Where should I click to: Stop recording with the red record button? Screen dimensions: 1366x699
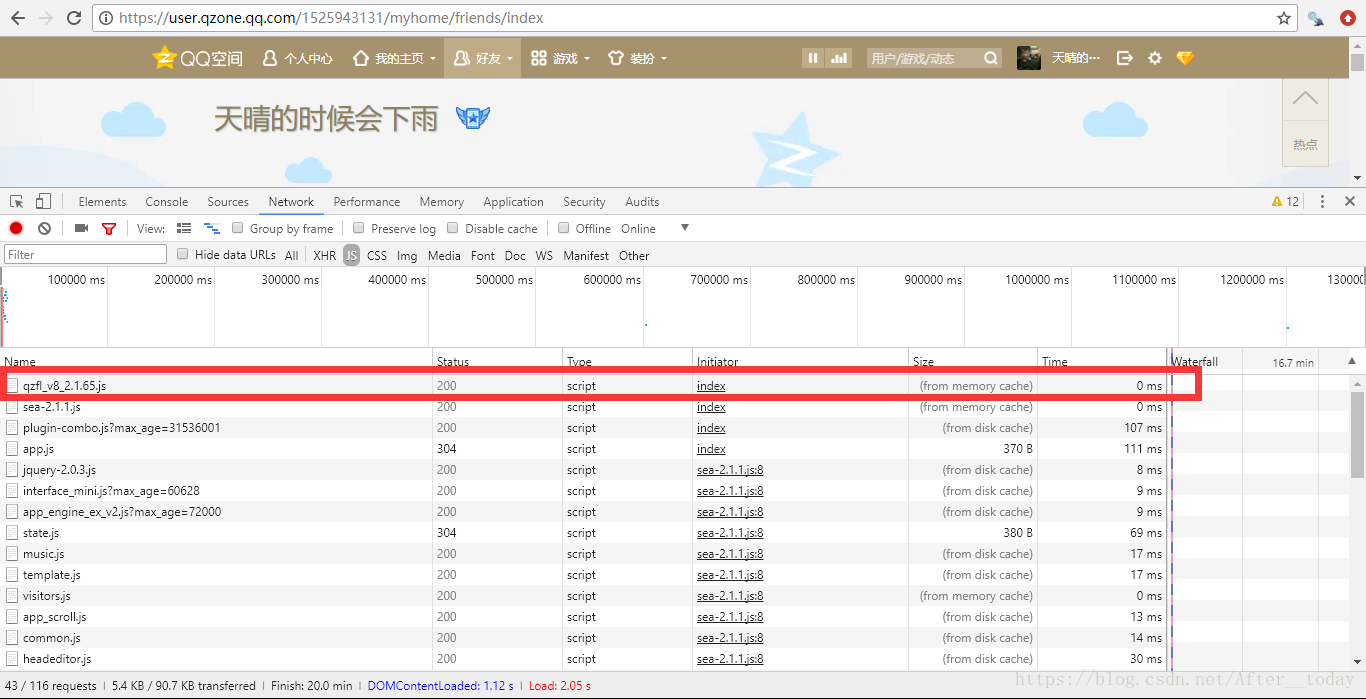click(16, 228)
